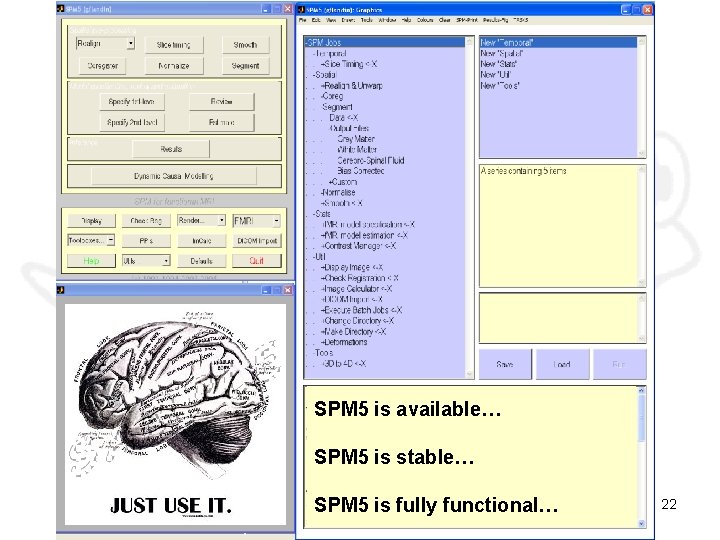Select Execute Batch Jobs item
Screen dimensions: 720x540
click(x=362, y=310)
